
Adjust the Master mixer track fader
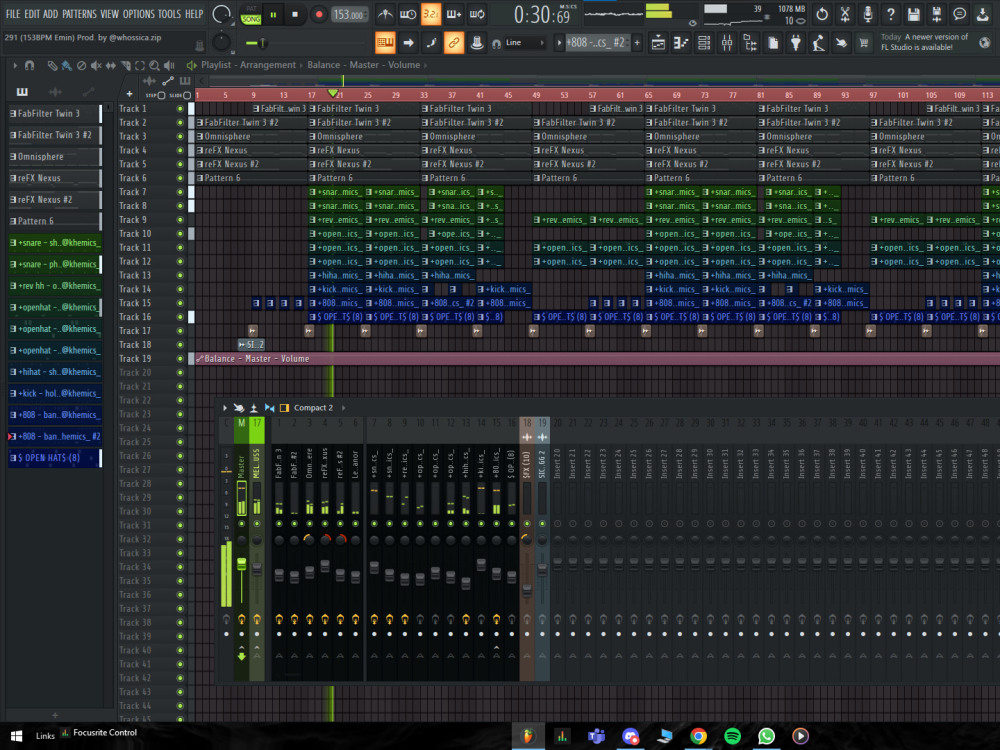point(242,564)
